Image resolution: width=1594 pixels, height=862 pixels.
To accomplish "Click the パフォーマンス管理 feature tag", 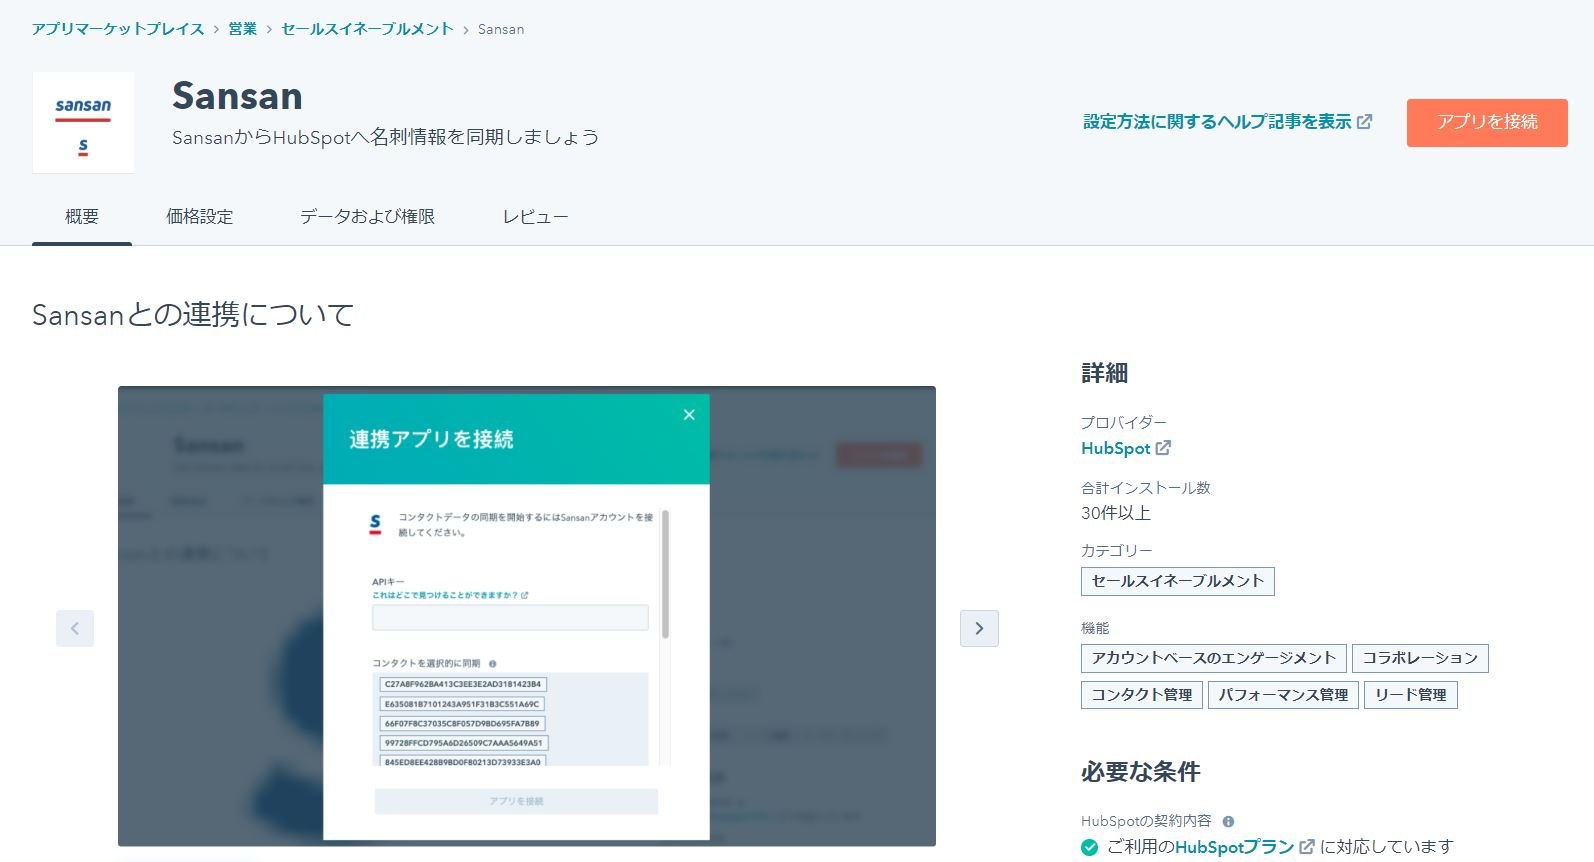I will coord(1283,695).
